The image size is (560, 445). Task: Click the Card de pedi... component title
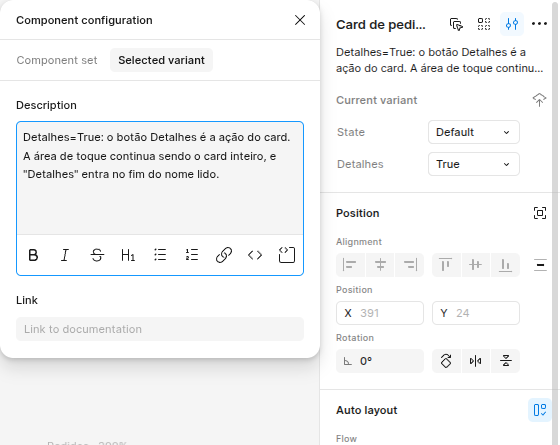click(381, 25)
